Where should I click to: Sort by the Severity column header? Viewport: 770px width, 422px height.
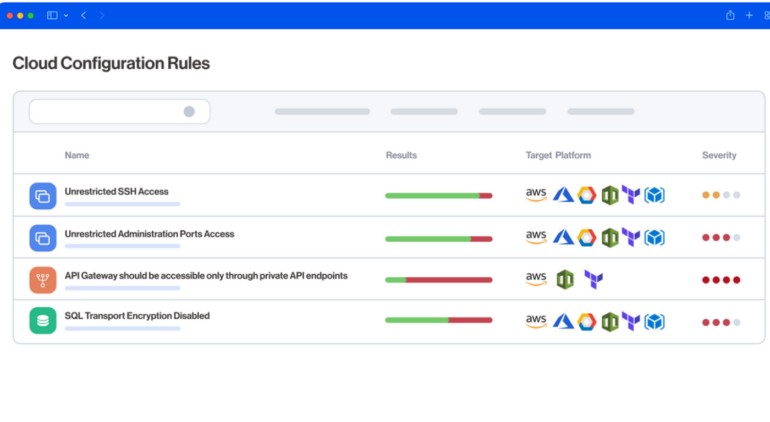(719, 155)
